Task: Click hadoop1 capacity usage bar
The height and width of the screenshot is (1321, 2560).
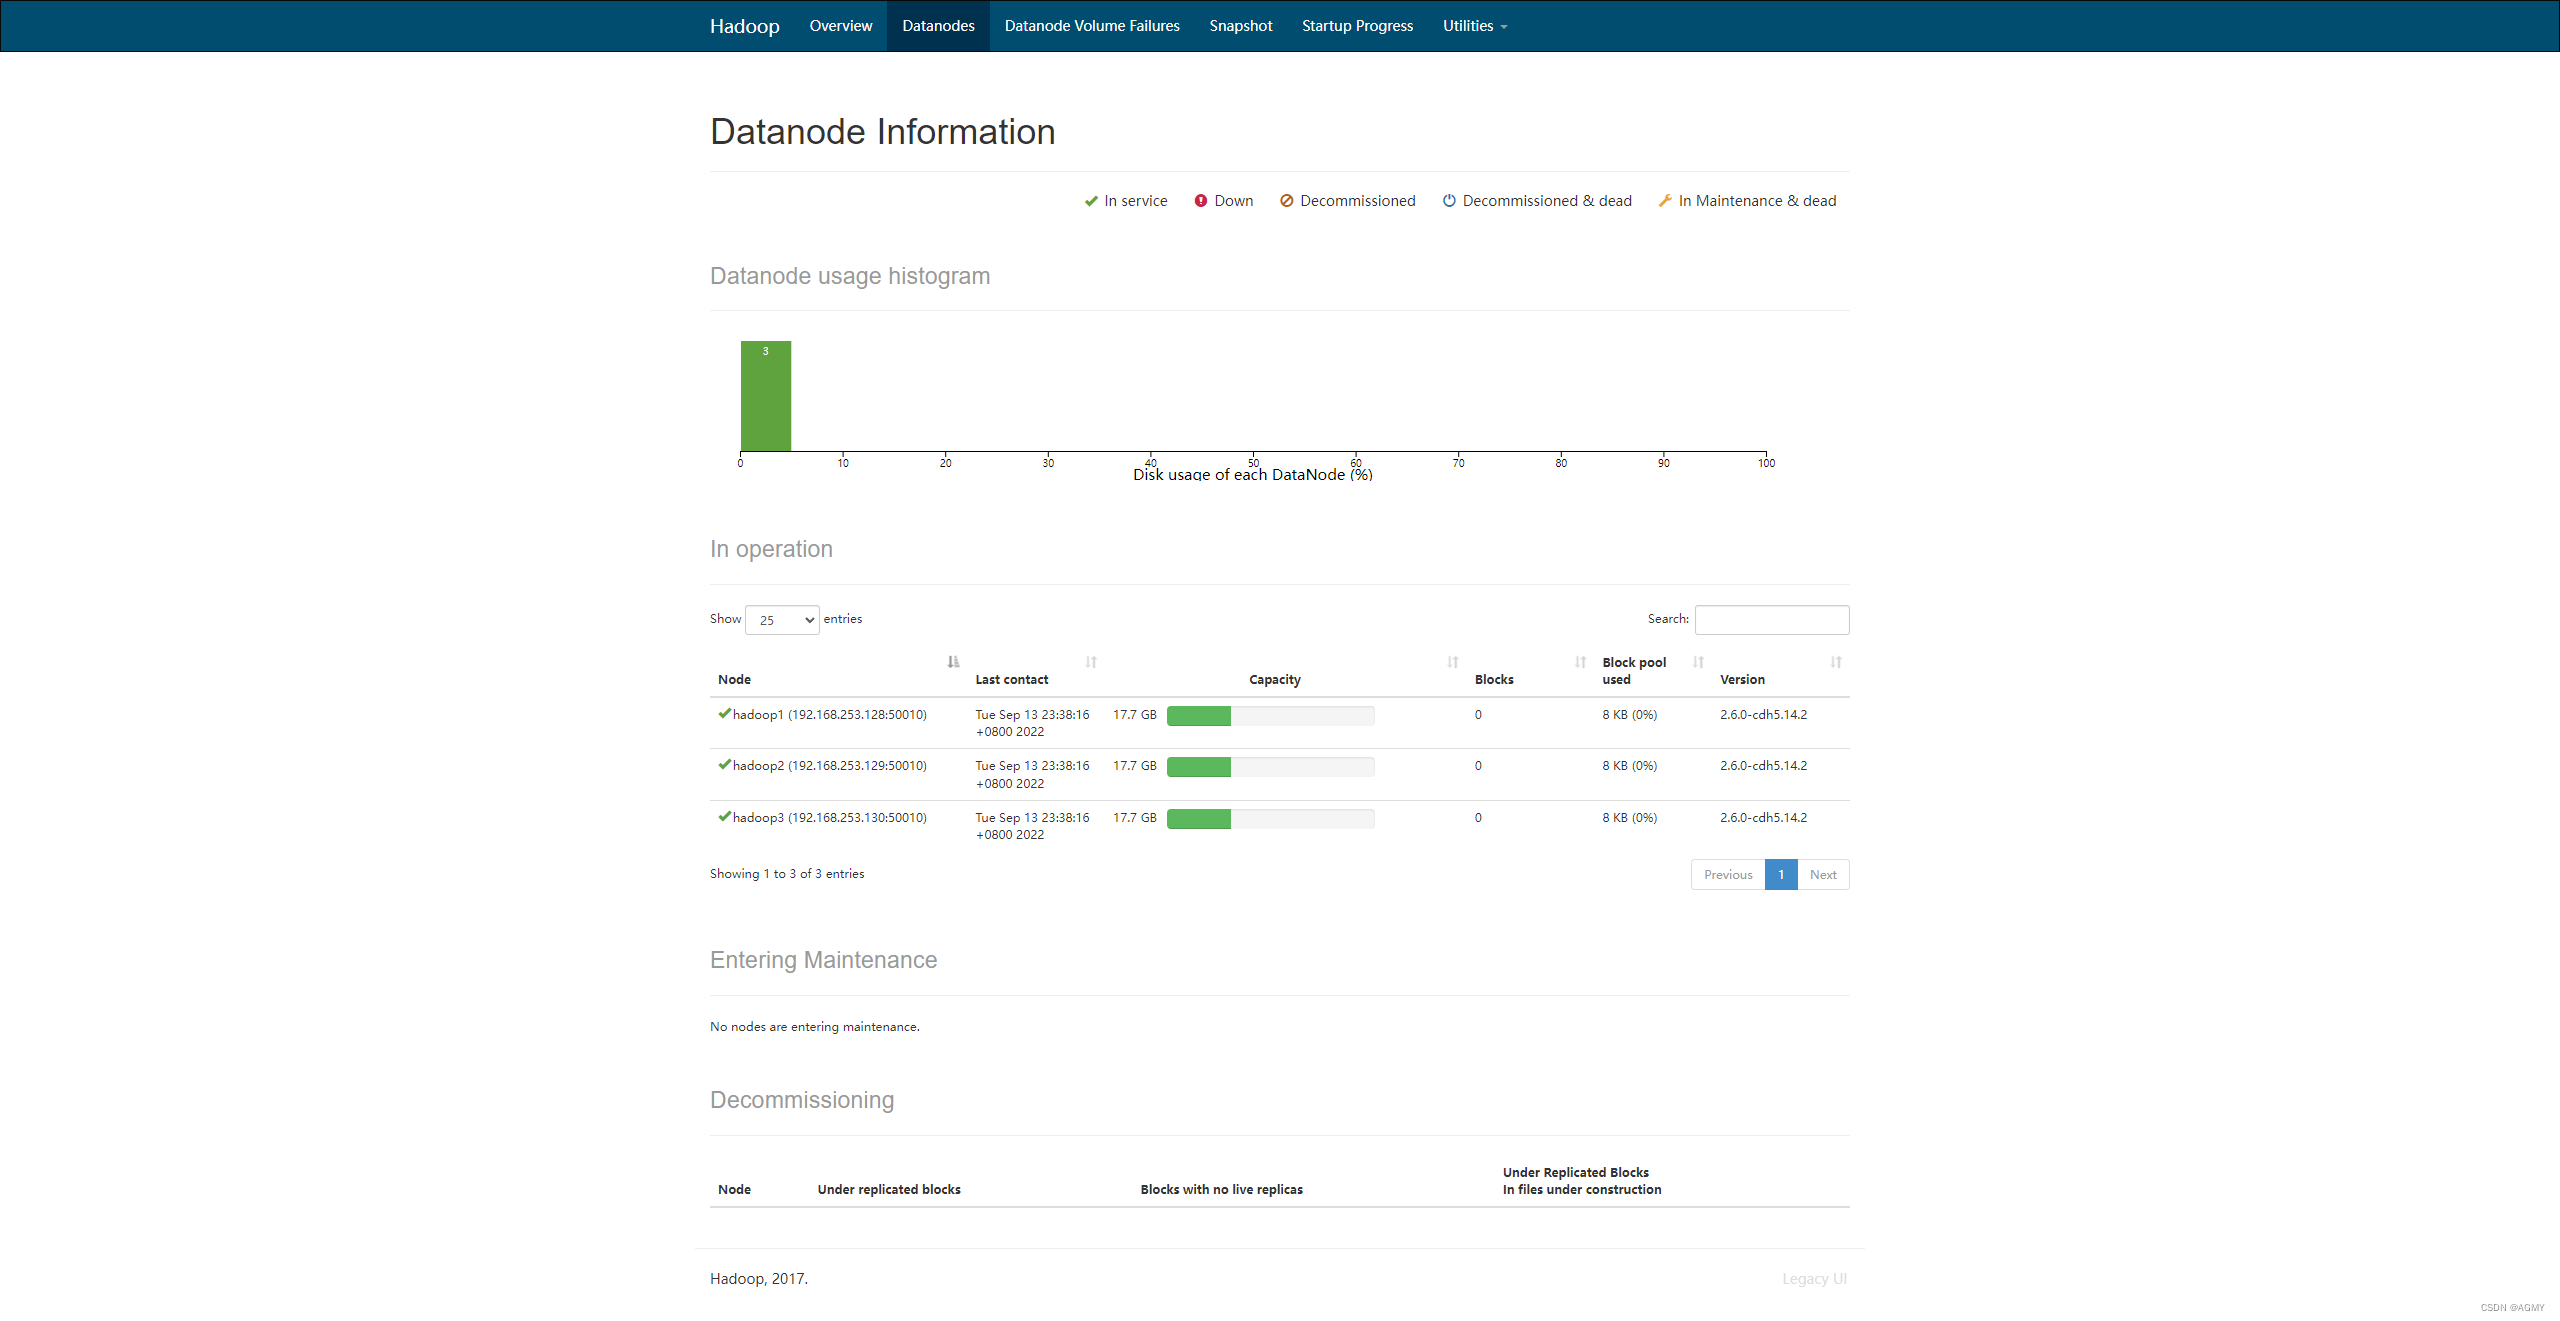Action: (x=1270, y=716)
